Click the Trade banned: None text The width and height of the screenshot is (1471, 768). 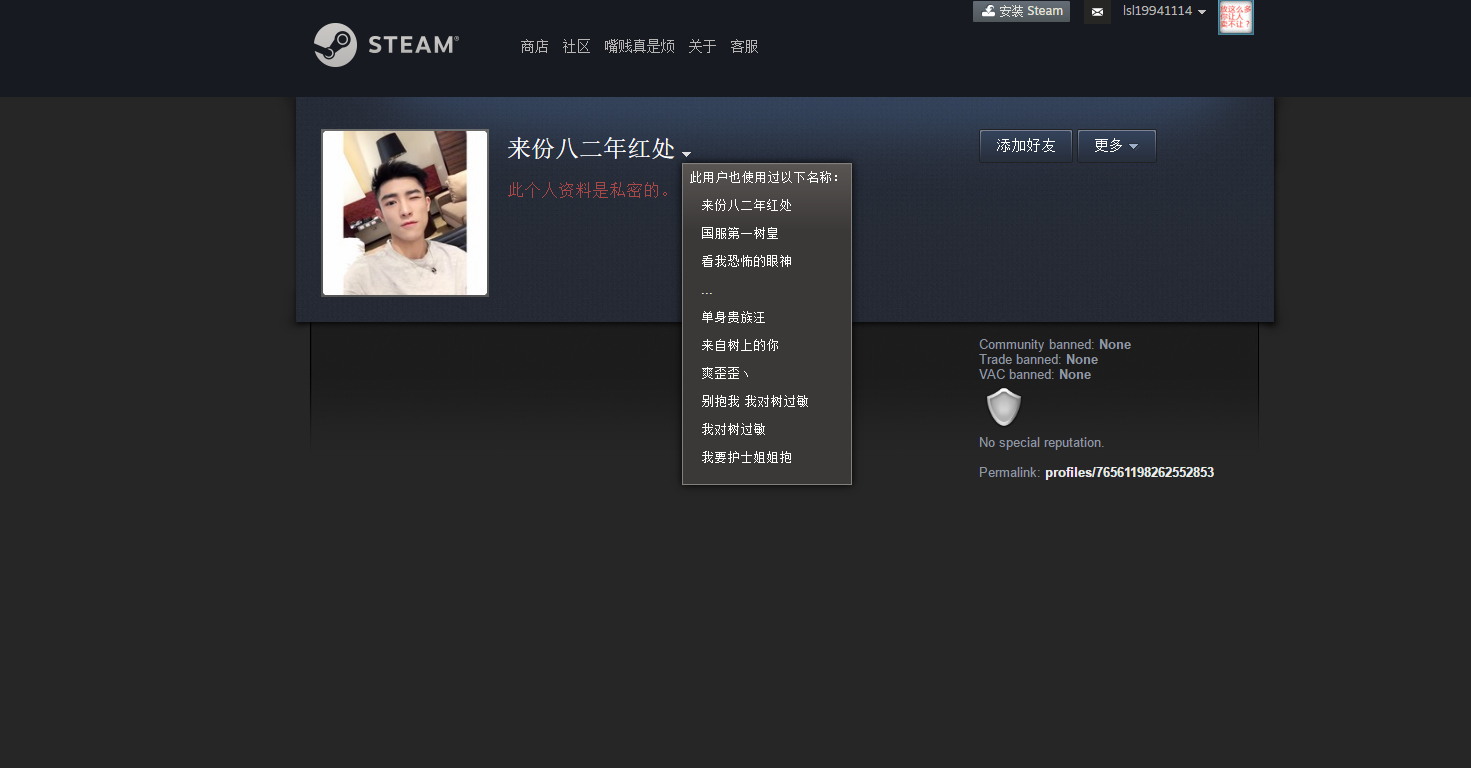[x=1038, y=359]
